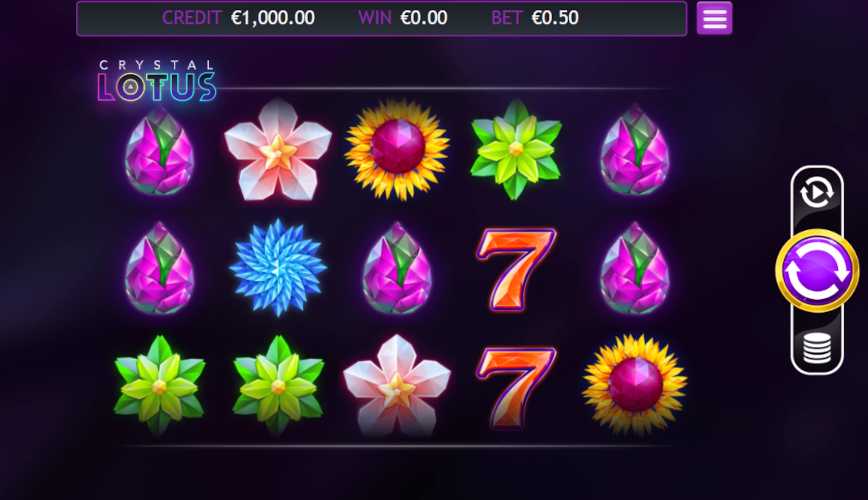Select the top-right pink lotus bud
This screenshot has width=868, height=500.
pyautogui.click(x=635, y=151)
